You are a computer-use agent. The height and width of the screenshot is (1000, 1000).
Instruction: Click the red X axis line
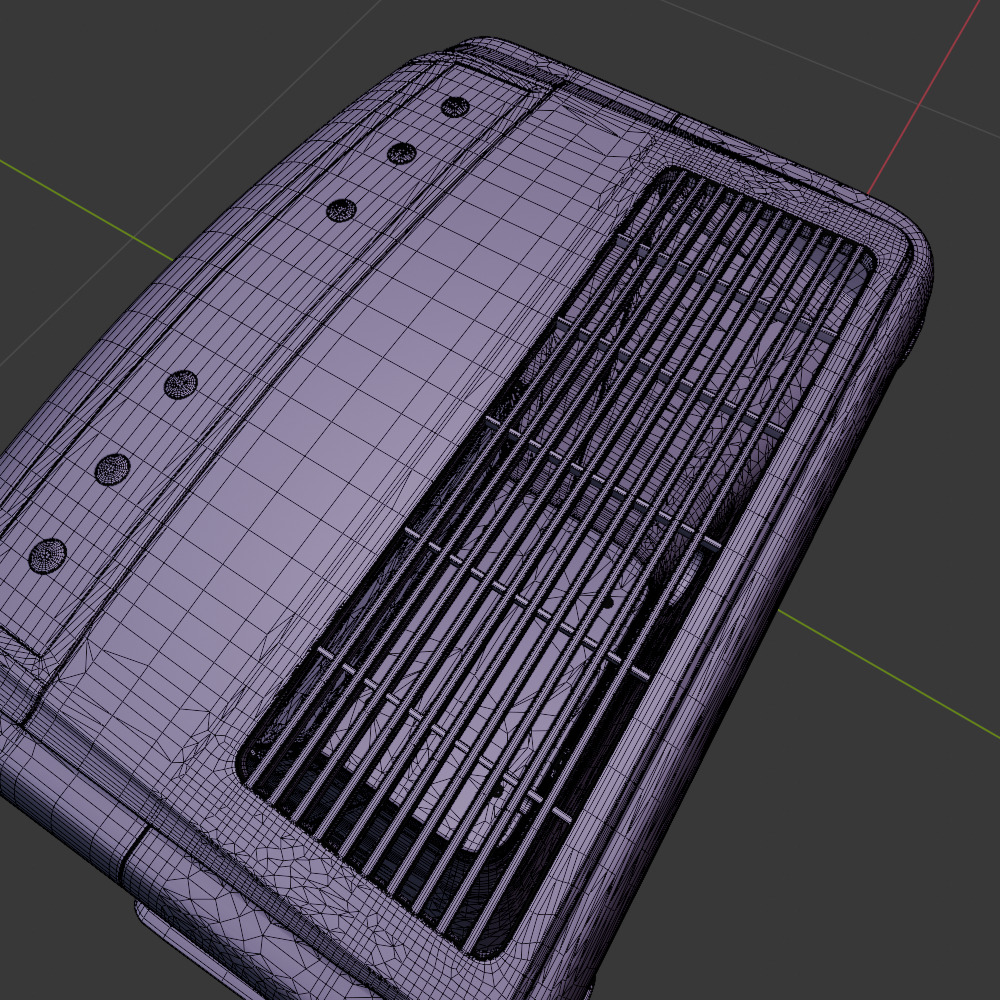point(925,96)
